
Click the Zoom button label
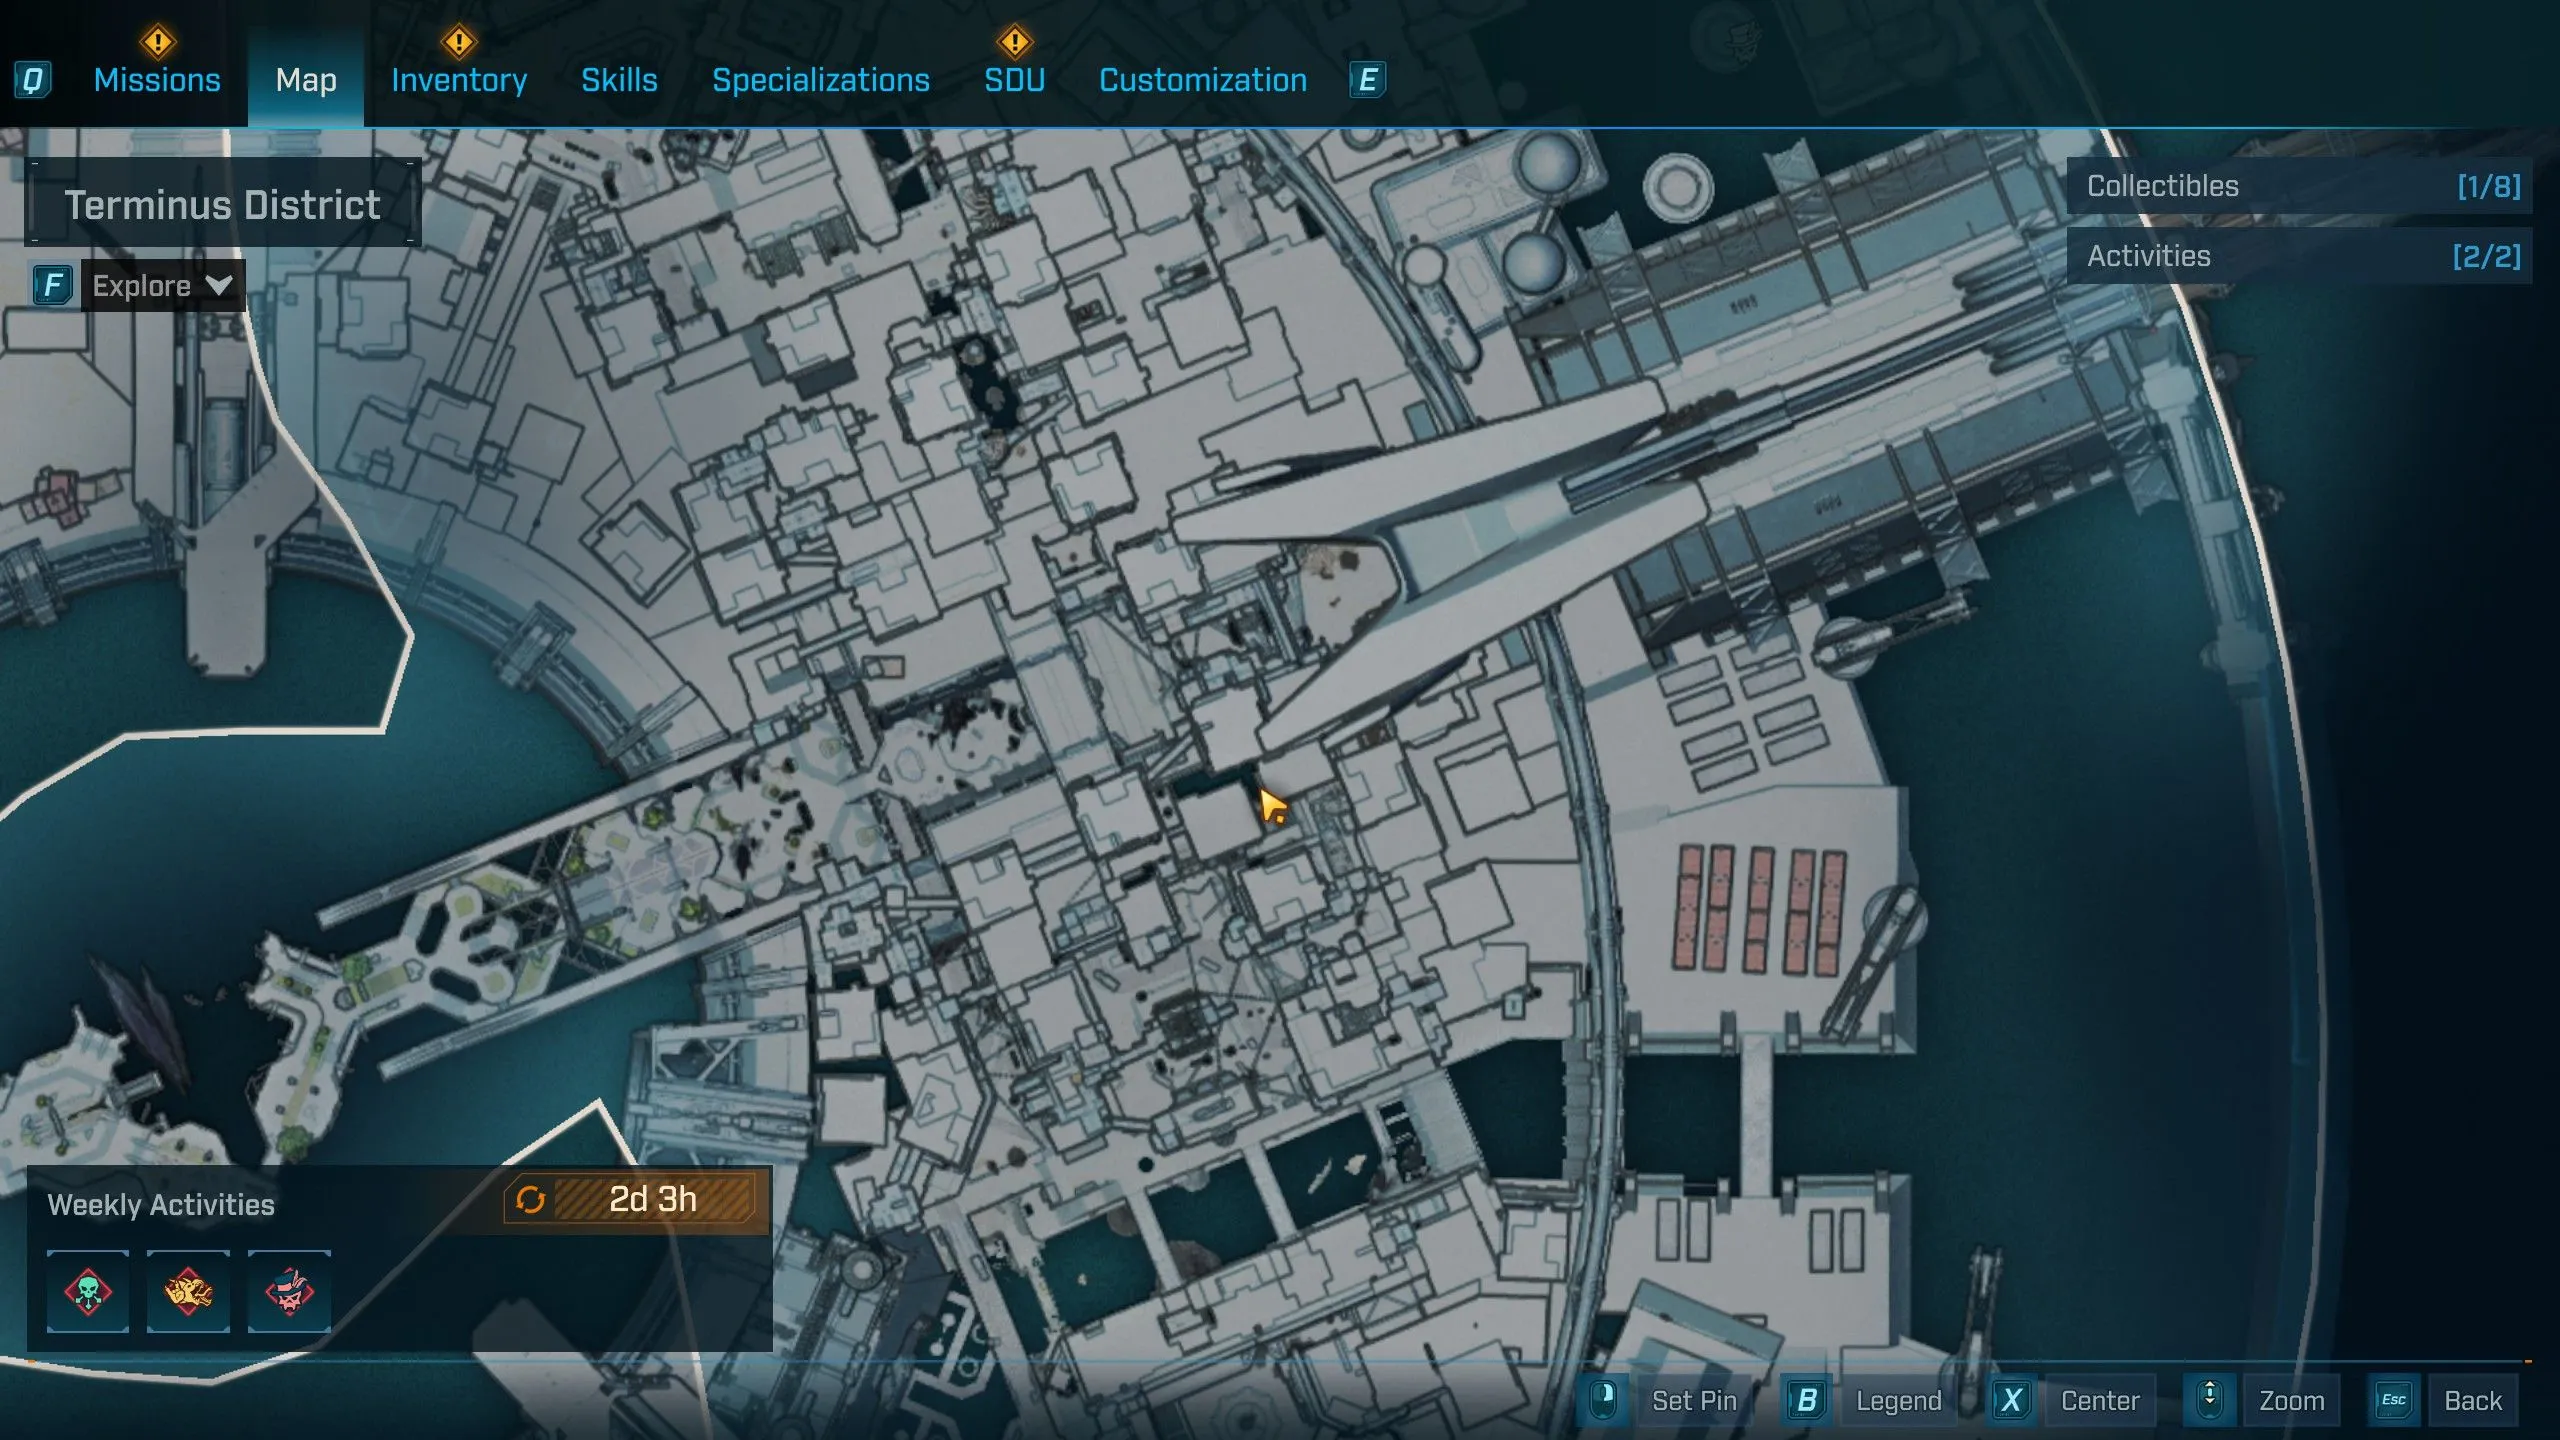[x=2291, y=1400]
